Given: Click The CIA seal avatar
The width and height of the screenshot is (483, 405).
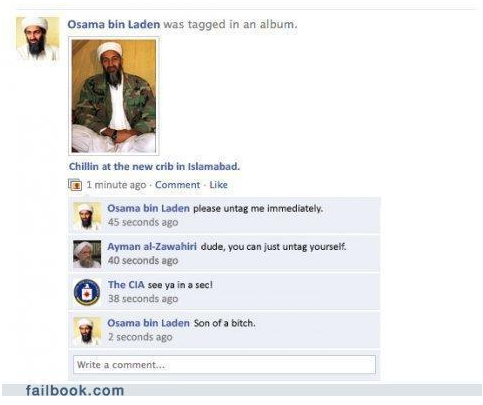Looking at the screenshot, I should coord(87,292).
